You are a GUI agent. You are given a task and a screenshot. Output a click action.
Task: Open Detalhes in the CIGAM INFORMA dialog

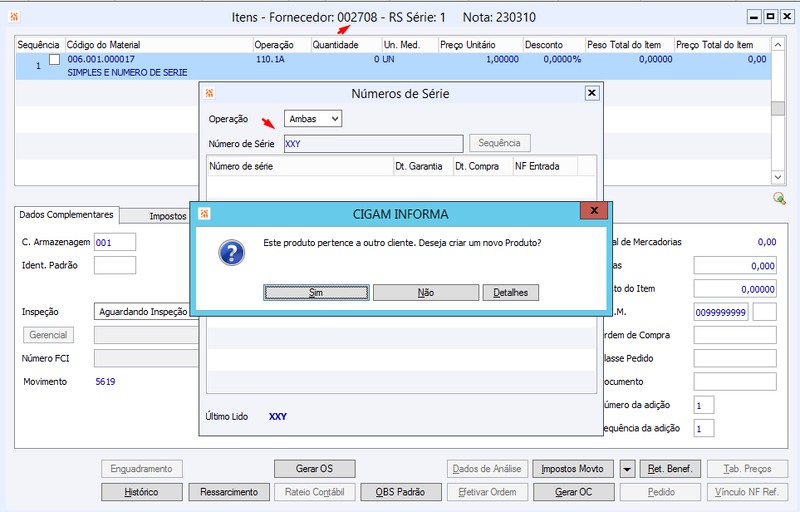pos(510,293)
